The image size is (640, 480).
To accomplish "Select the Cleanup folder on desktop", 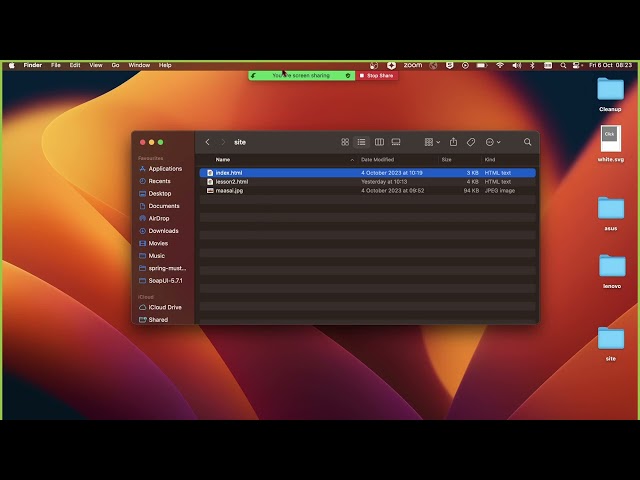I will point(610,95).
